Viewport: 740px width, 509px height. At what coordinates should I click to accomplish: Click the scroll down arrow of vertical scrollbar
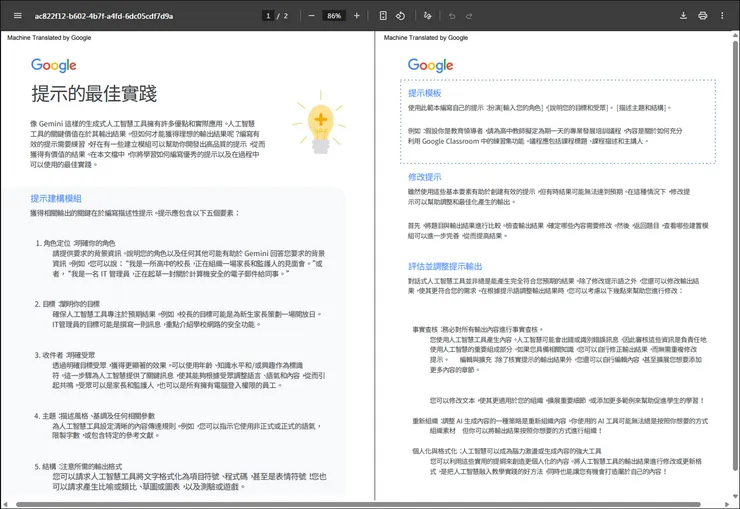pos(735,496)
